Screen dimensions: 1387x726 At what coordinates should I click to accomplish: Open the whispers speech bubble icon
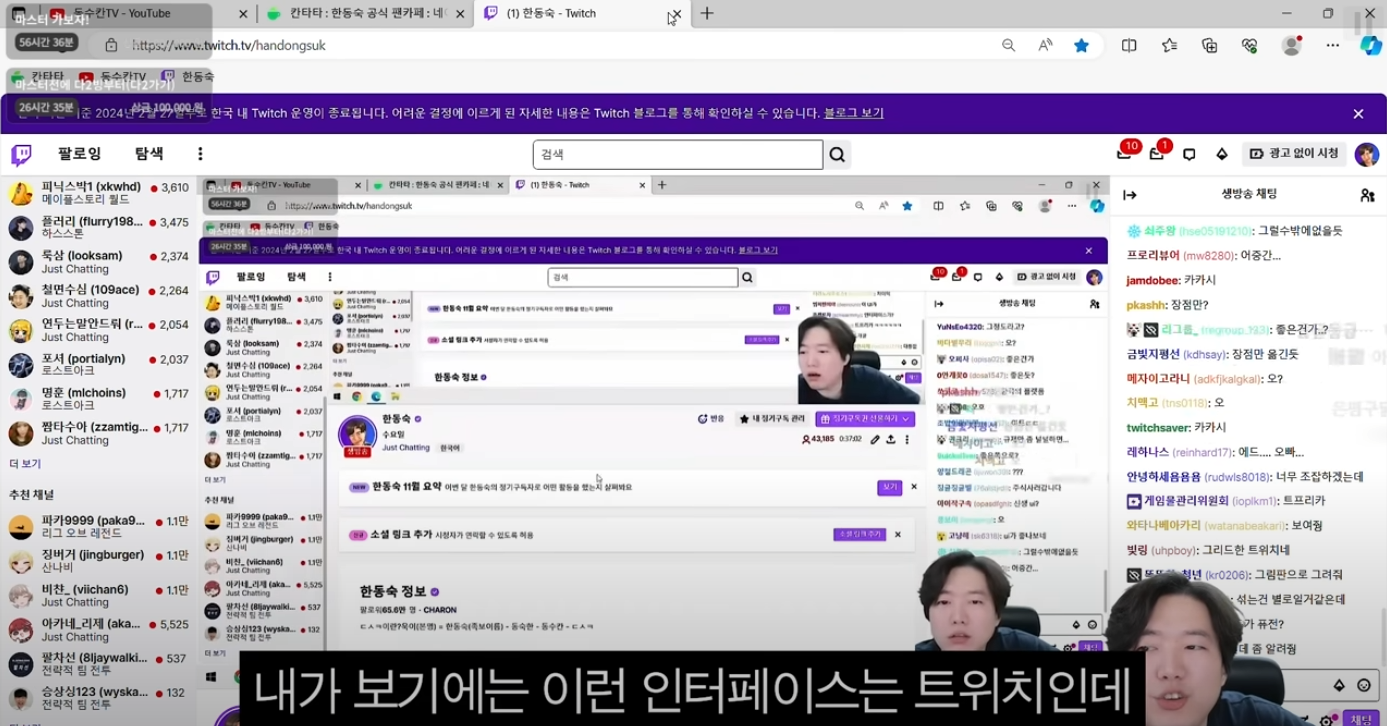[1189, 155]
